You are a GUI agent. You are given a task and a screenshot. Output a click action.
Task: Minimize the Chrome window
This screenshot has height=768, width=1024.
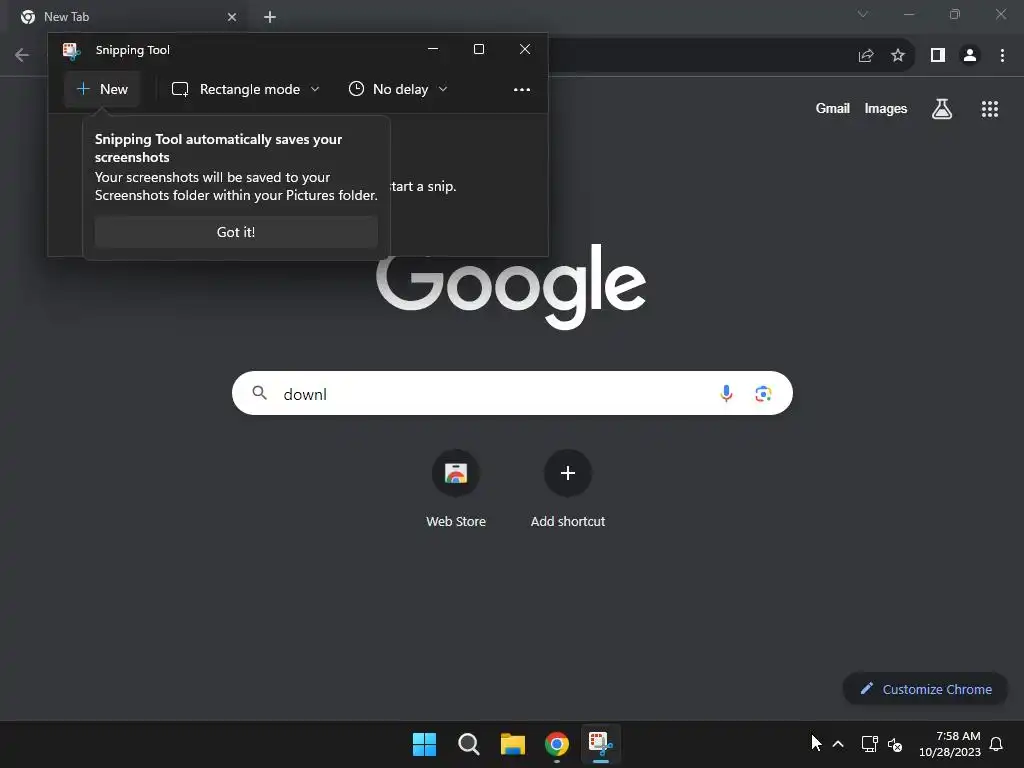[x=908, y=14]
